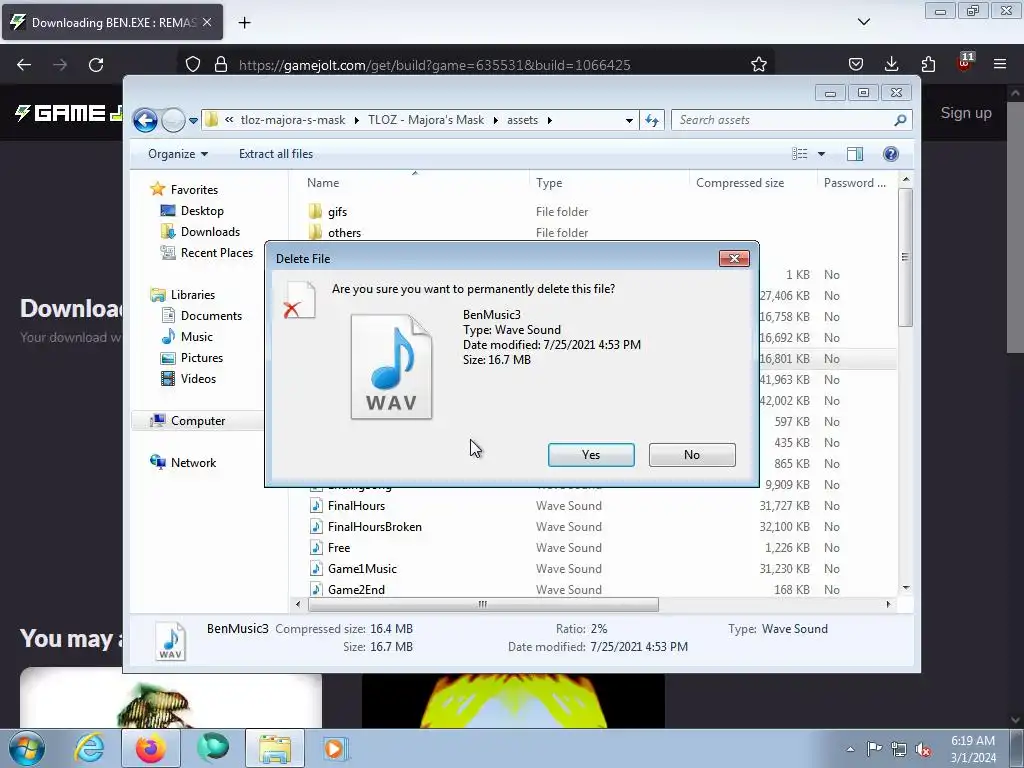Image resolution: width=1024 pixels, height=768 pixels.
Task: Click the file list scroll down arrow
Action: [x=906, y=588]
